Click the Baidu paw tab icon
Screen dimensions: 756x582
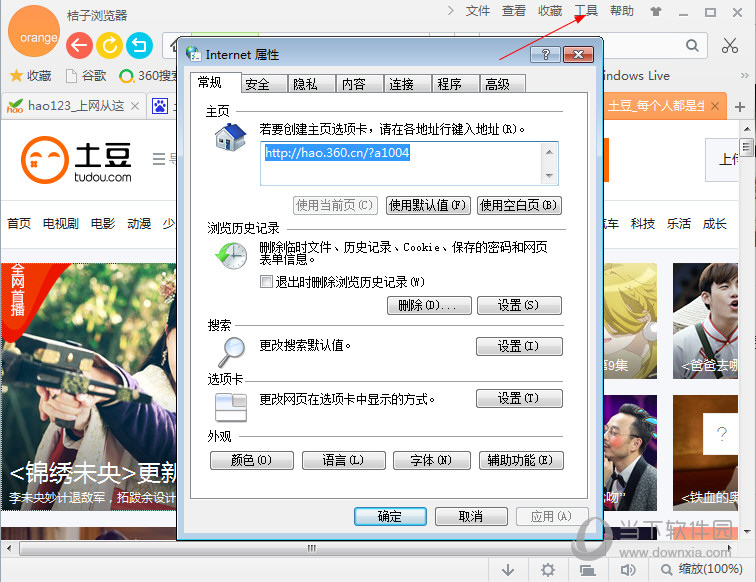coord(160,106)
